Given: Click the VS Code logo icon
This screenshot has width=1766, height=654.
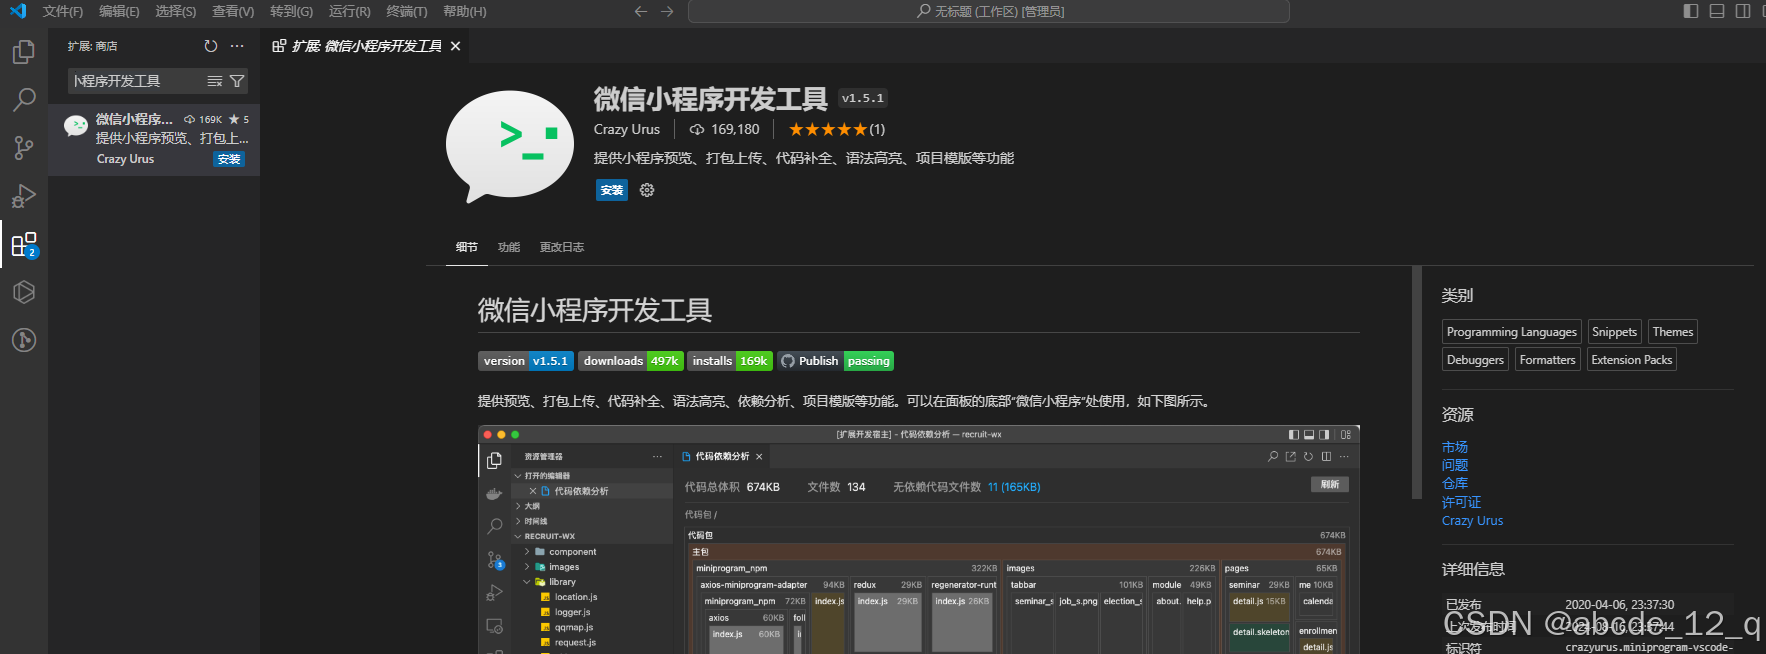Looking at the screenshot, I should point(18,11).
